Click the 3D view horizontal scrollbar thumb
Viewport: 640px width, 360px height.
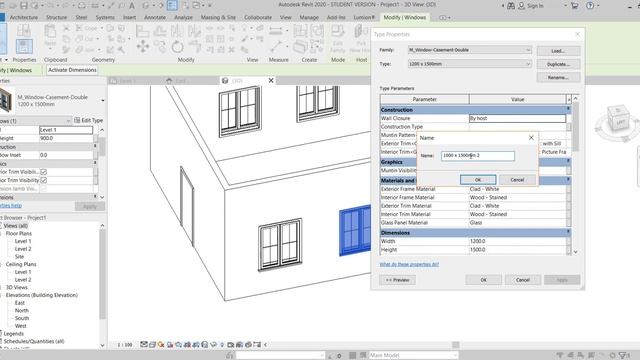click(x=456, y=345)
